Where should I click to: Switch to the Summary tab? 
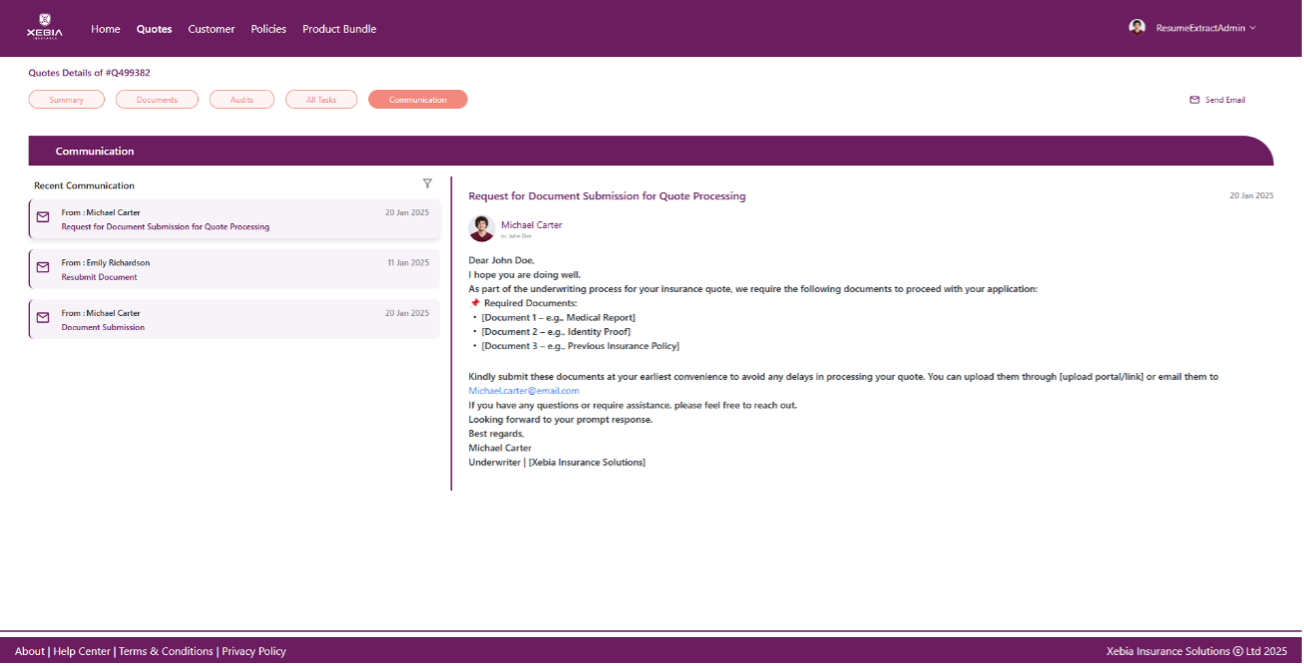click(x=67, y=100)
